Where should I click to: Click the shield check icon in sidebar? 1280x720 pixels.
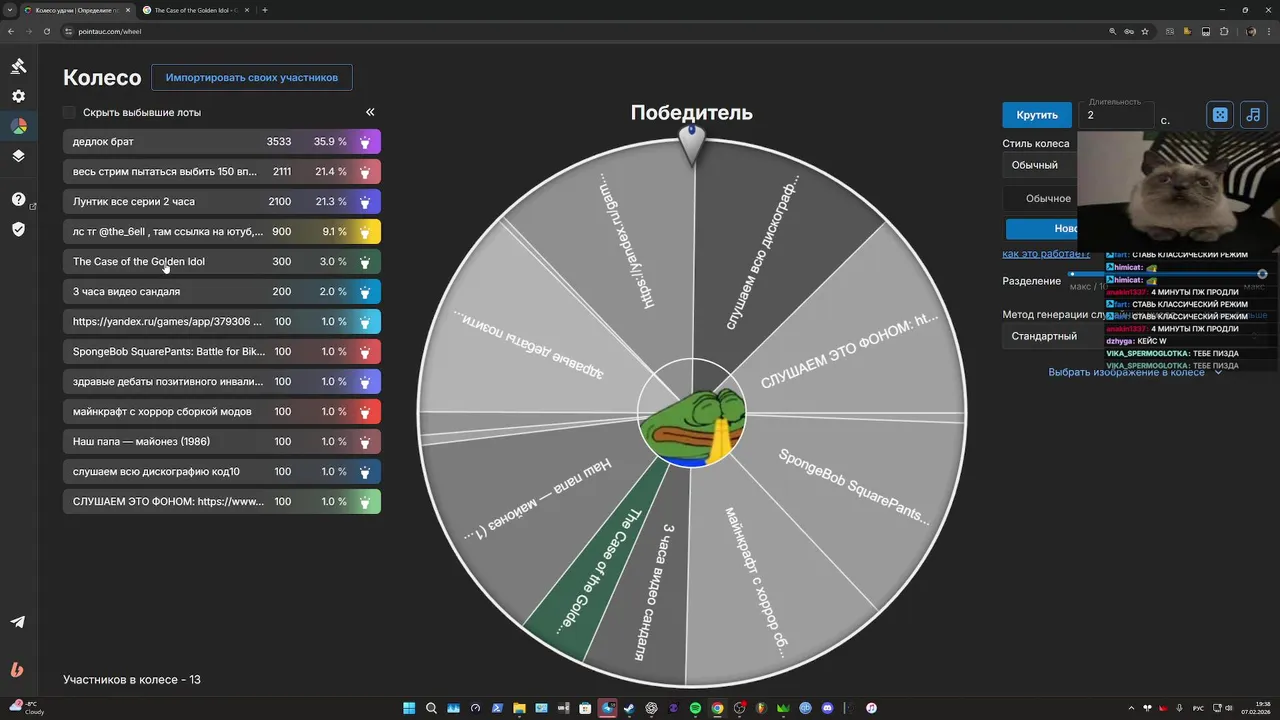tap(18, 229)
